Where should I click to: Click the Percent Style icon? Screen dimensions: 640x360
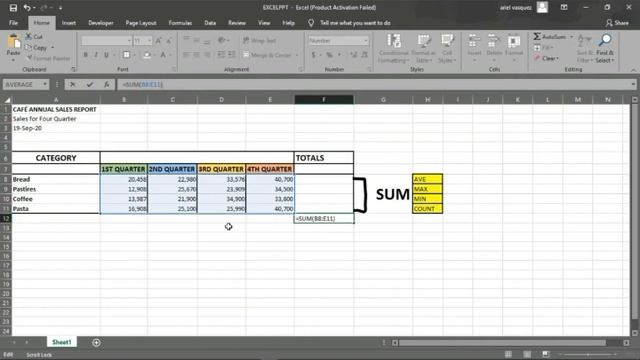[329, 55]
